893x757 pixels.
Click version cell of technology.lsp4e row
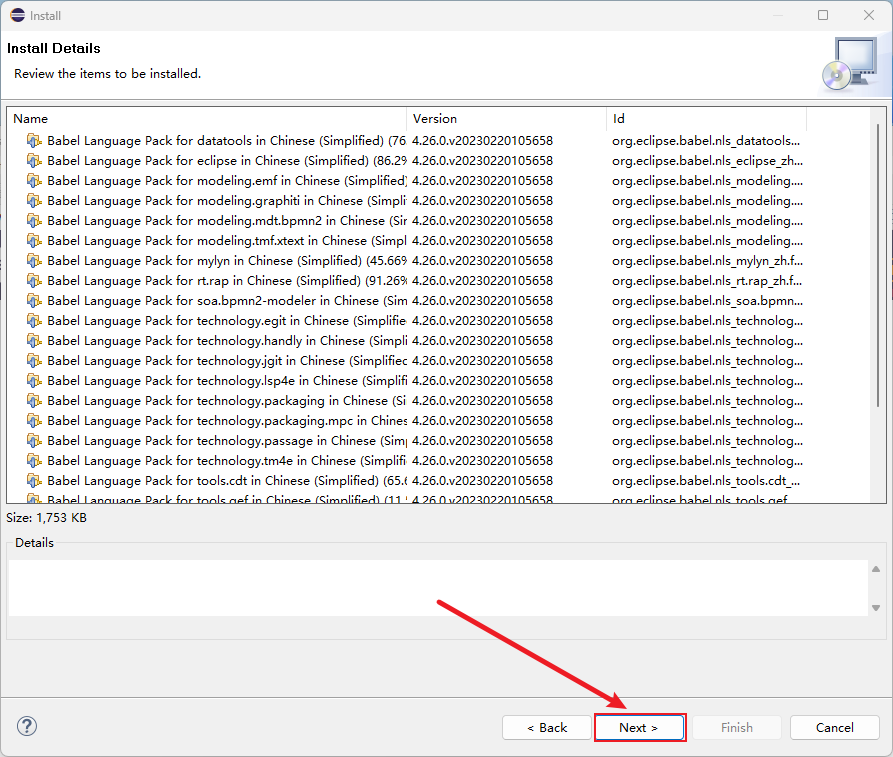pos(482,380)
